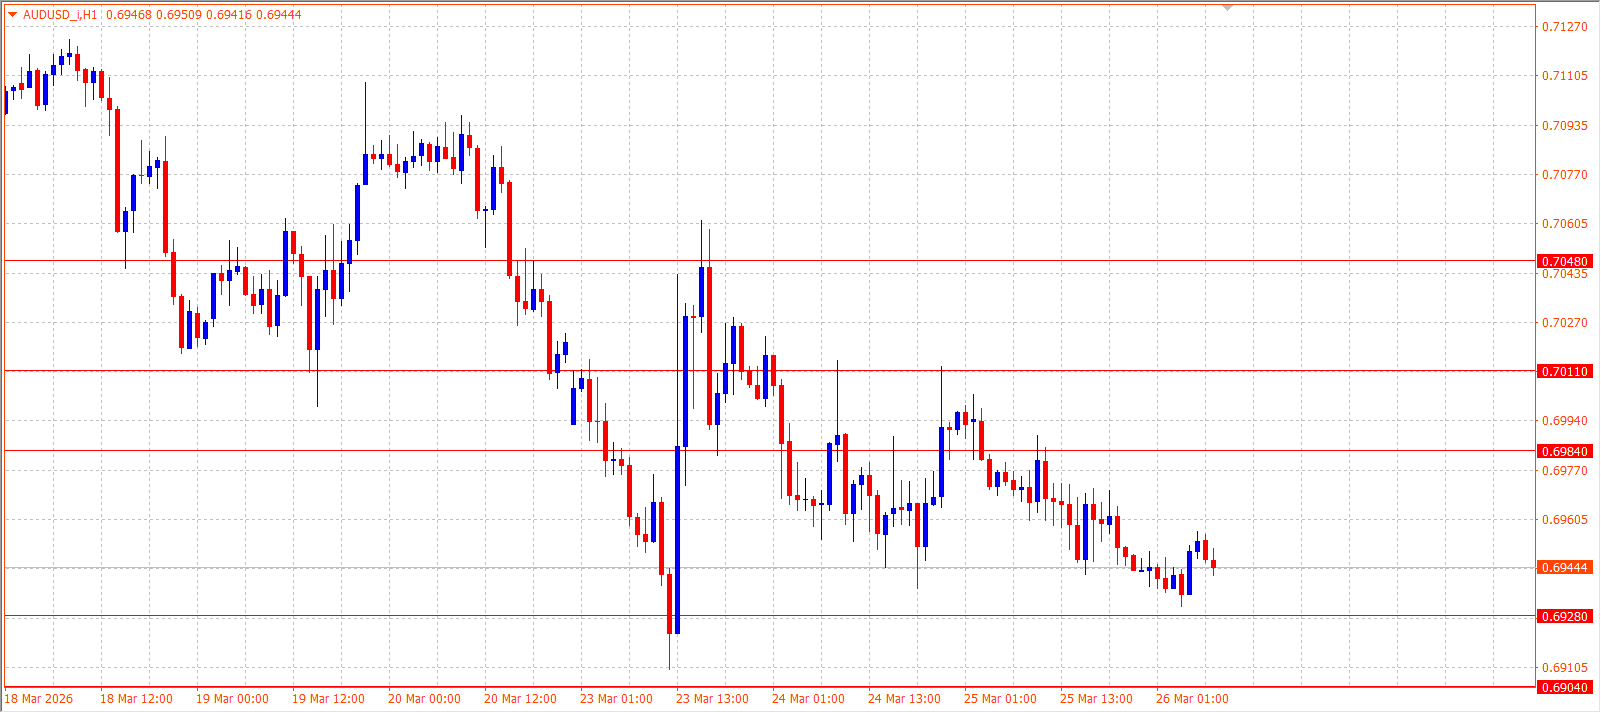Click the 0.69105 price scale label

pos(1565,668)
